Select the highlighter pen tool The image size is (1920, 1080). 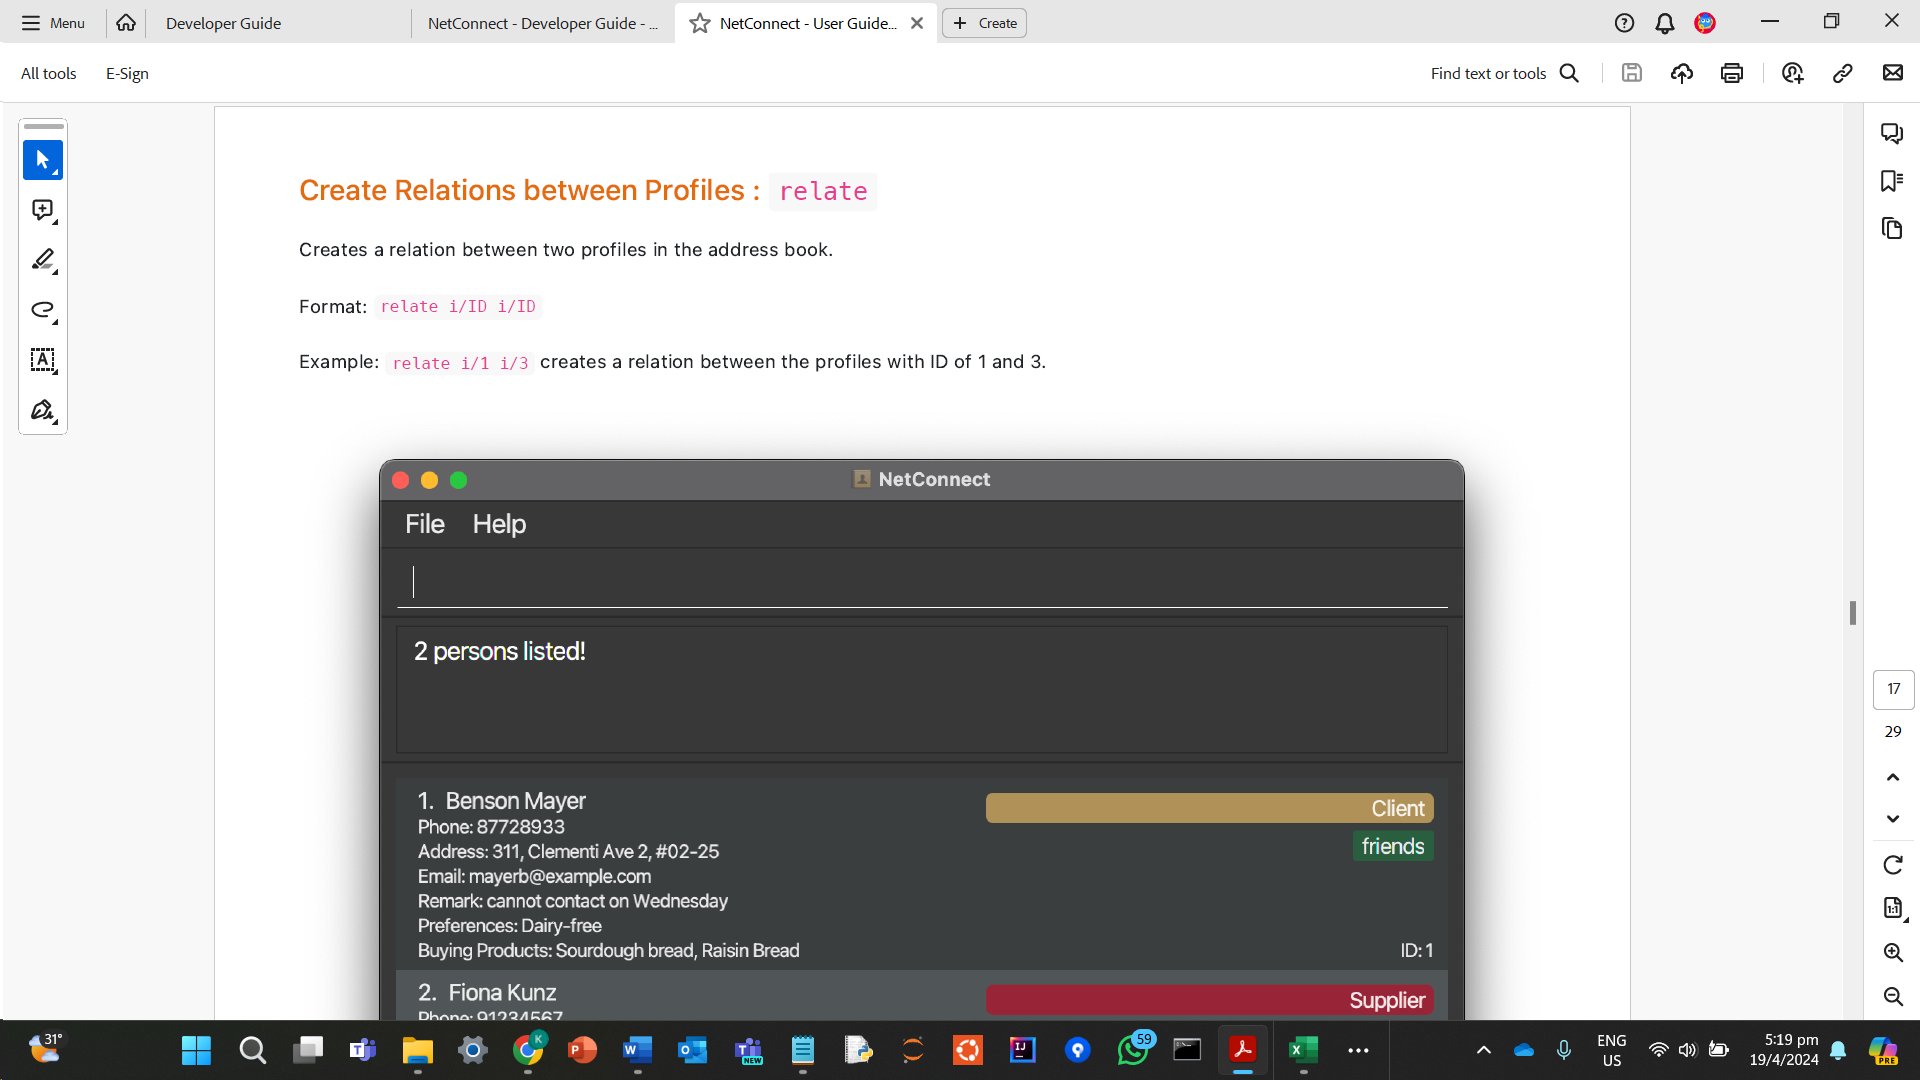pos(42,260)
